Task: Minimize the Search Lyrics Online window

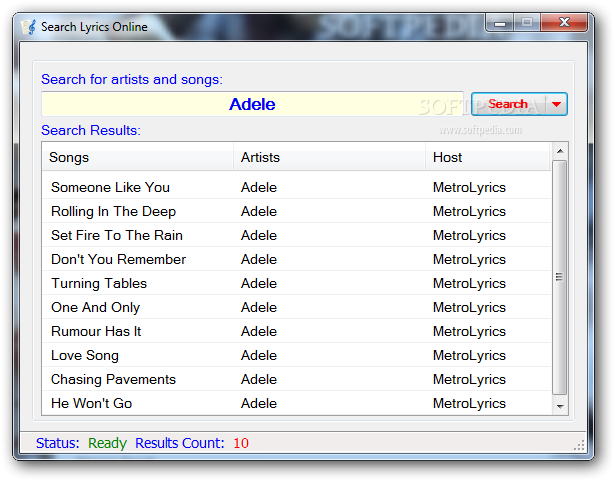Action: click(499, 23)
